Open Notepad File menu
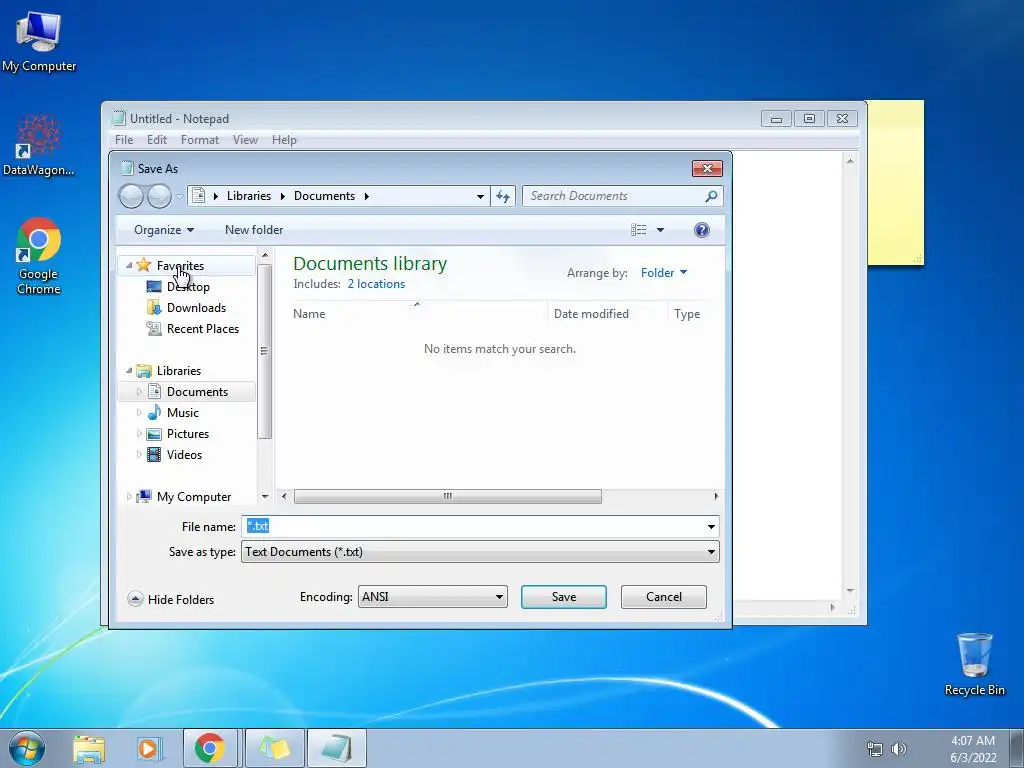 click(x=124, y=140)
